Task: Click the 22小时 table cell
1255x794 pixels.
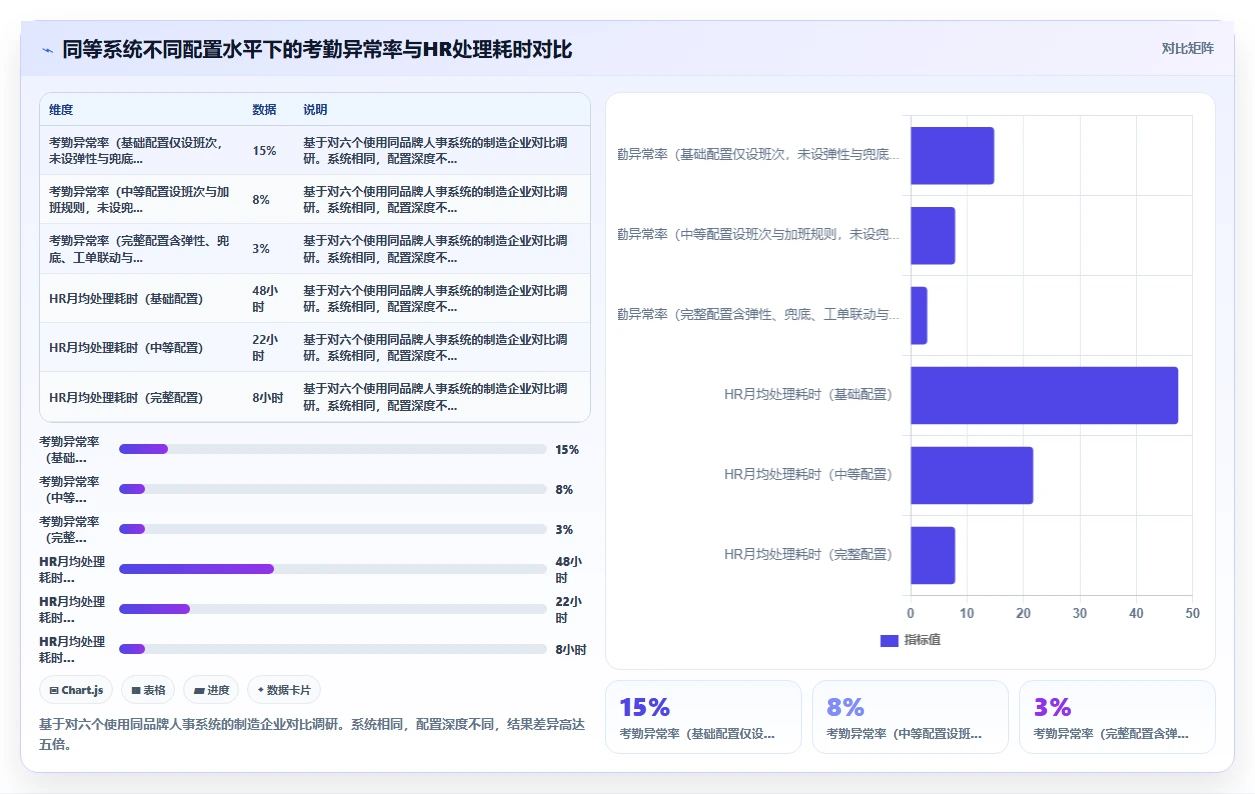Action: pos(266,347)
